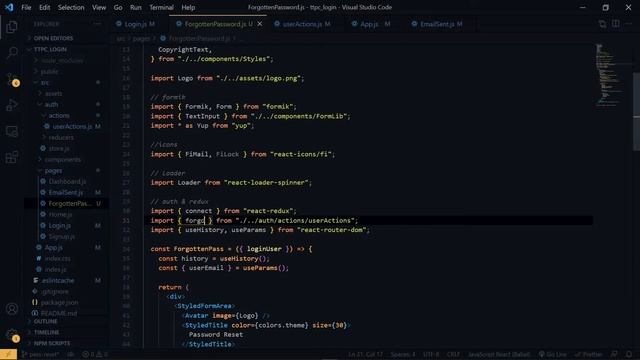Viewport: 640px width, 360px height.
Task: Open the Terminal menu
Action: click(x=161, y=7)
